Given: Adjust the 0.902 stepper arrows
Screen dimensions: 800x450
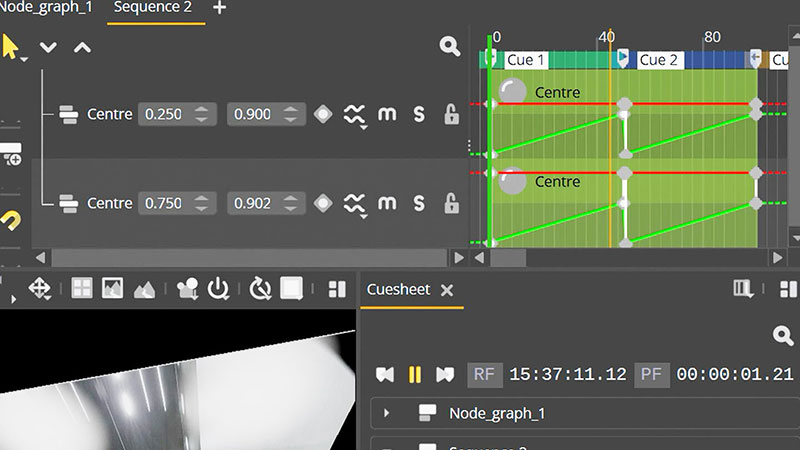Looking at the screenshot, I should coord(291,204).
